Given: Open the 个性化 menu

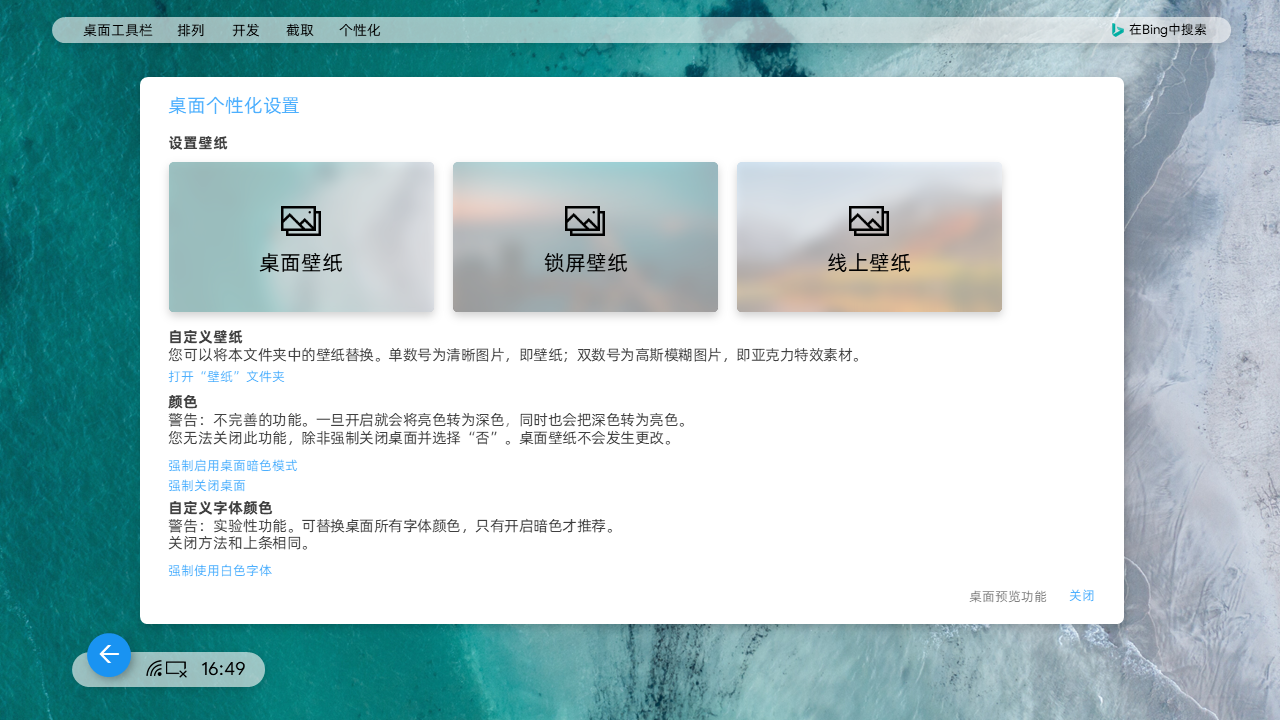Looking at the screenshot, I should 360,30.
